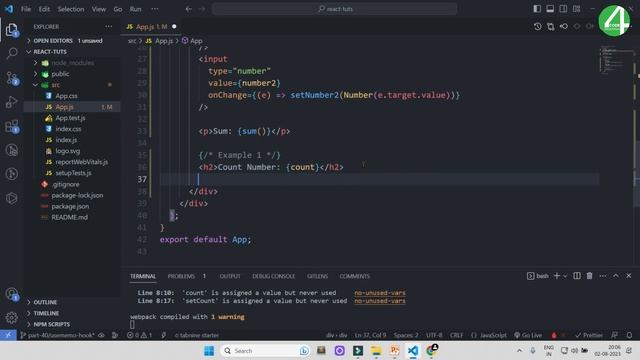Open the Accounts menu in activity bar
This screenshot has width=640, height=360.
pos(12,294)
